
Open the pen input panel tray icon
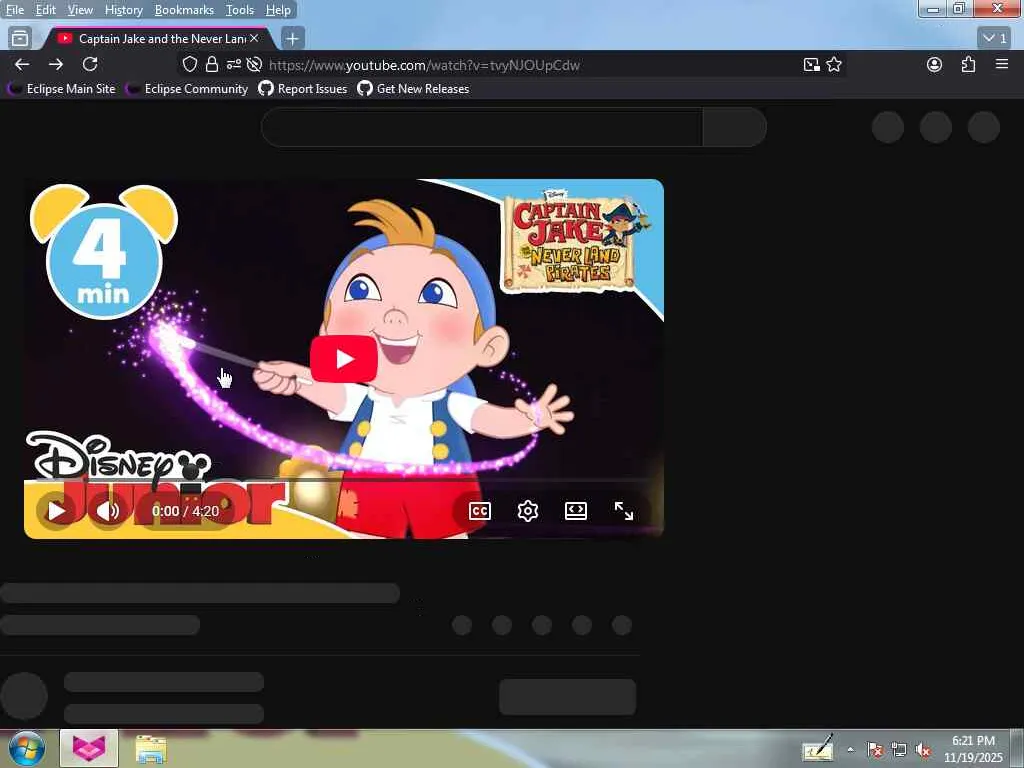tap(818, 748)
